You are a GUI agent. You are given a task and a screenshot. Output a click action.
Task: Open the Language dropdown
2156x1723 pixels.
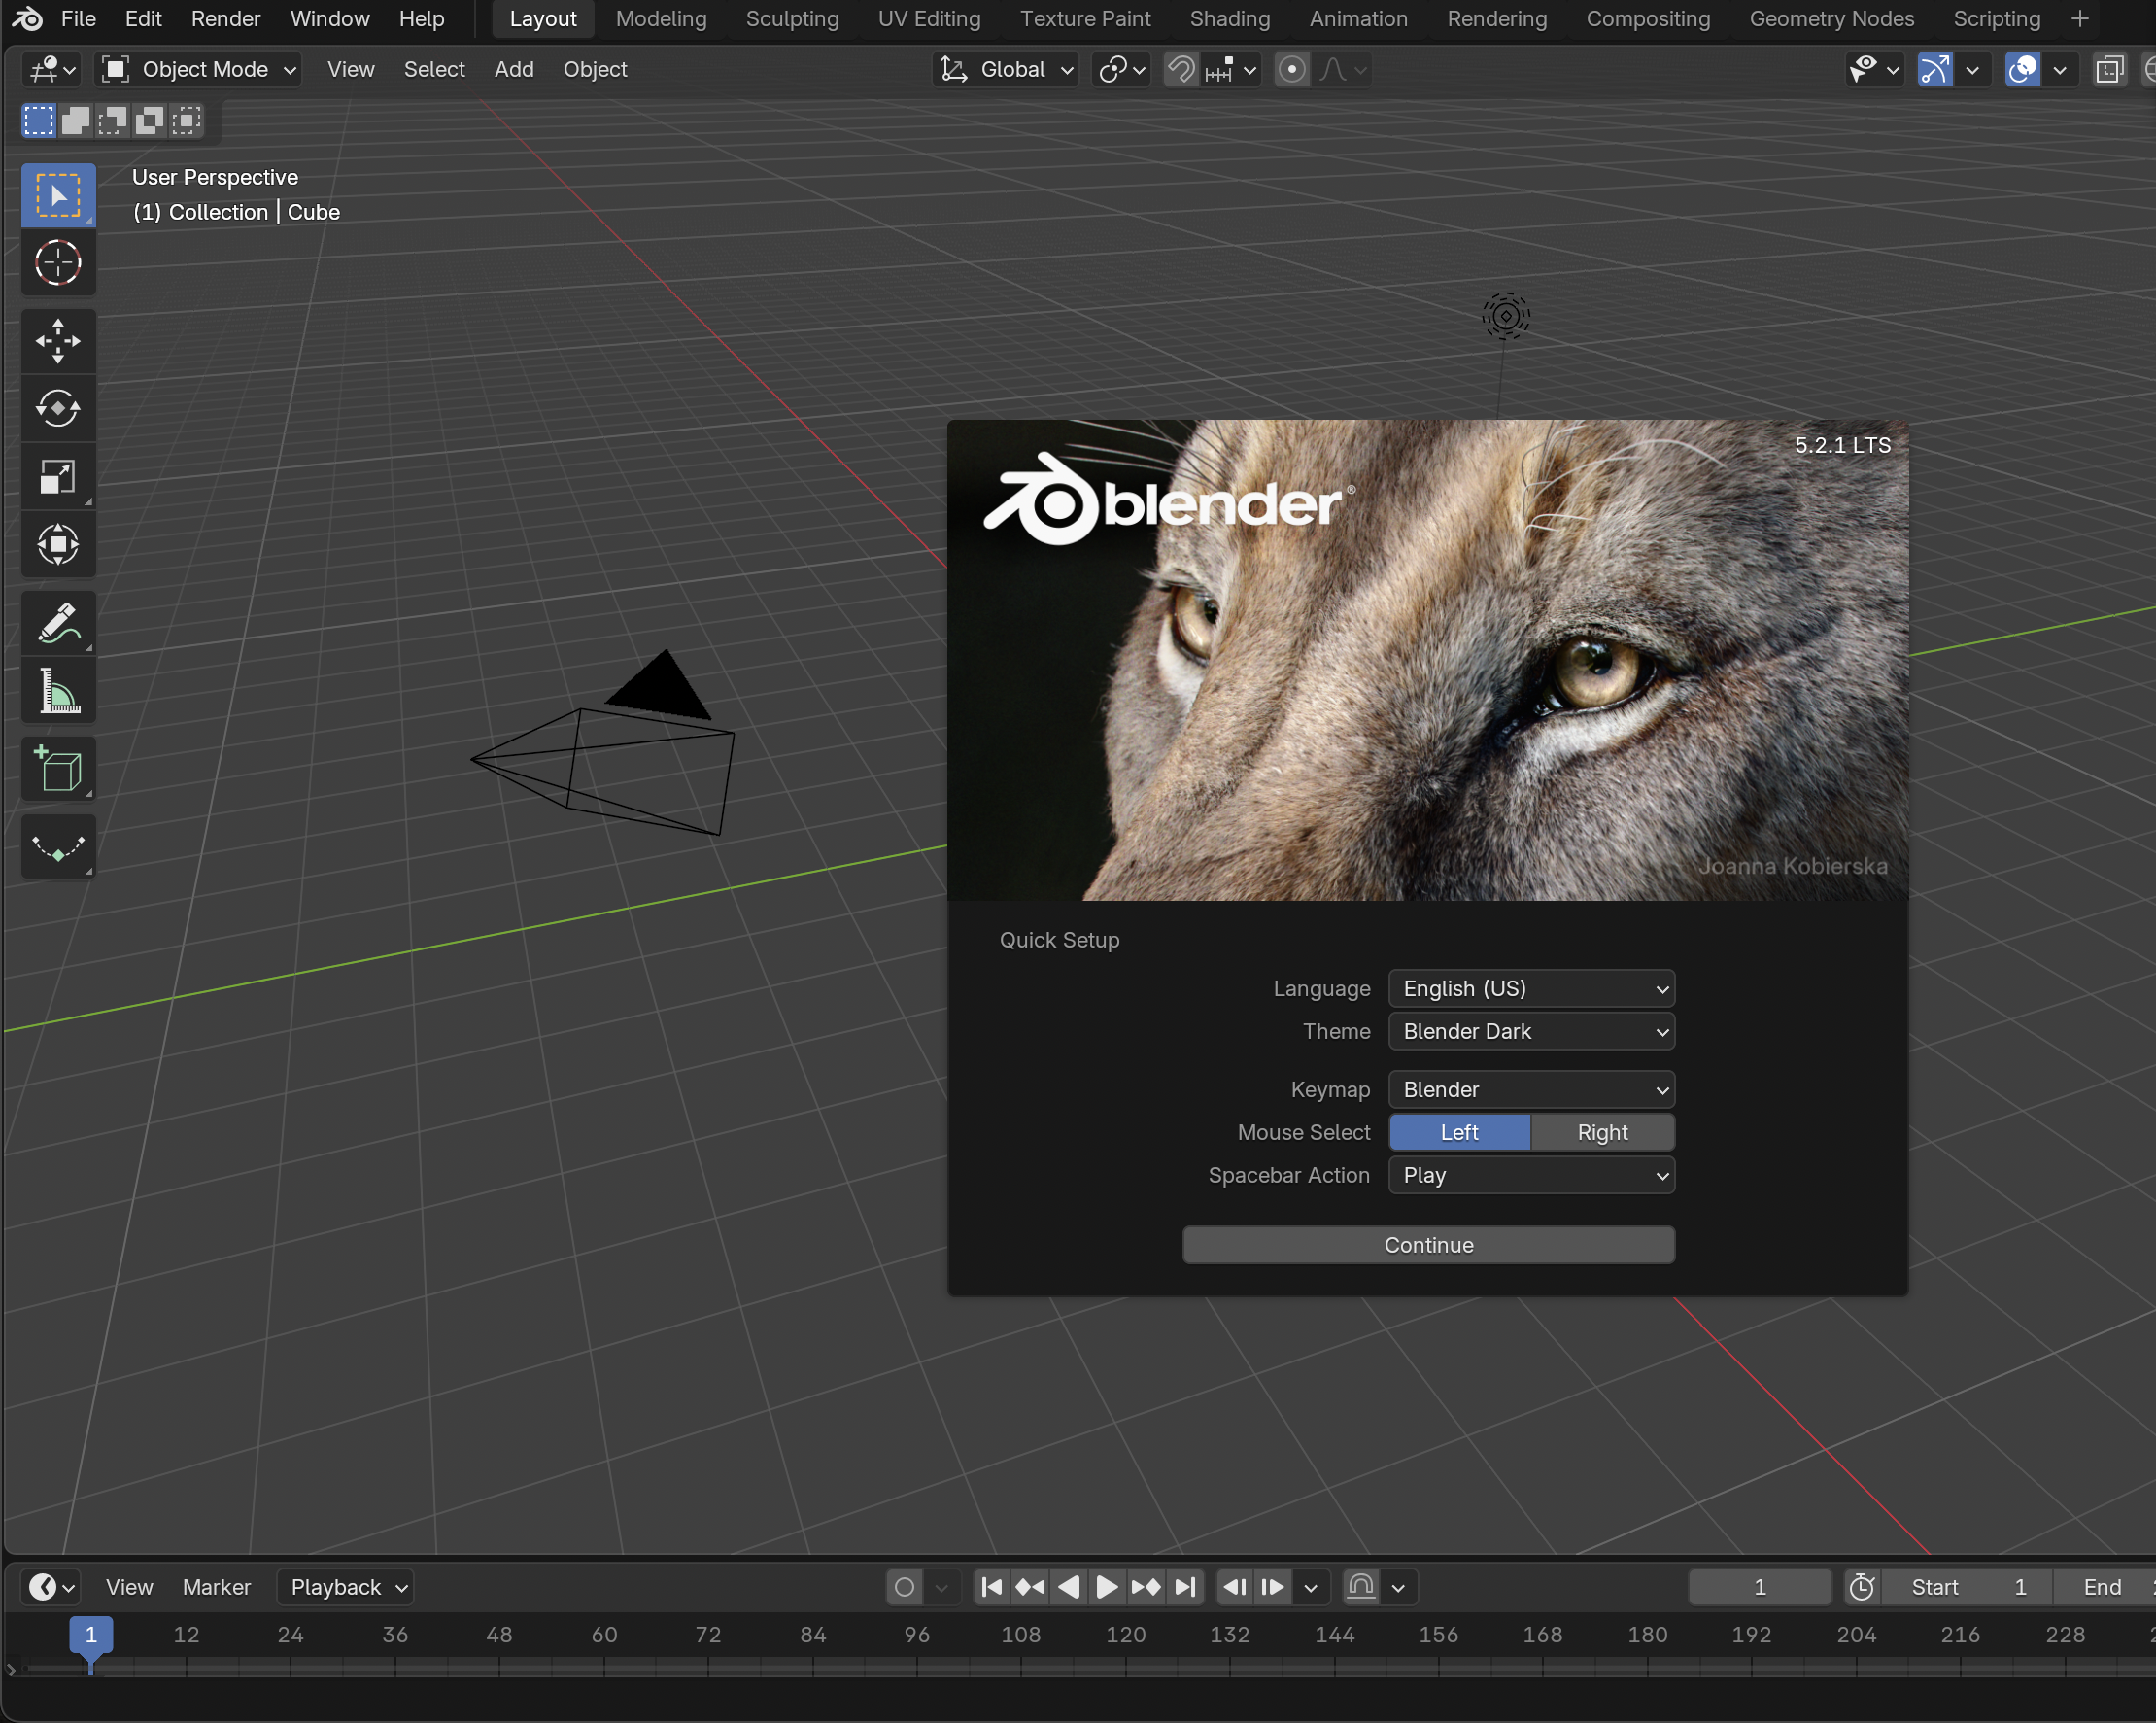click(x=1531, y=988)
